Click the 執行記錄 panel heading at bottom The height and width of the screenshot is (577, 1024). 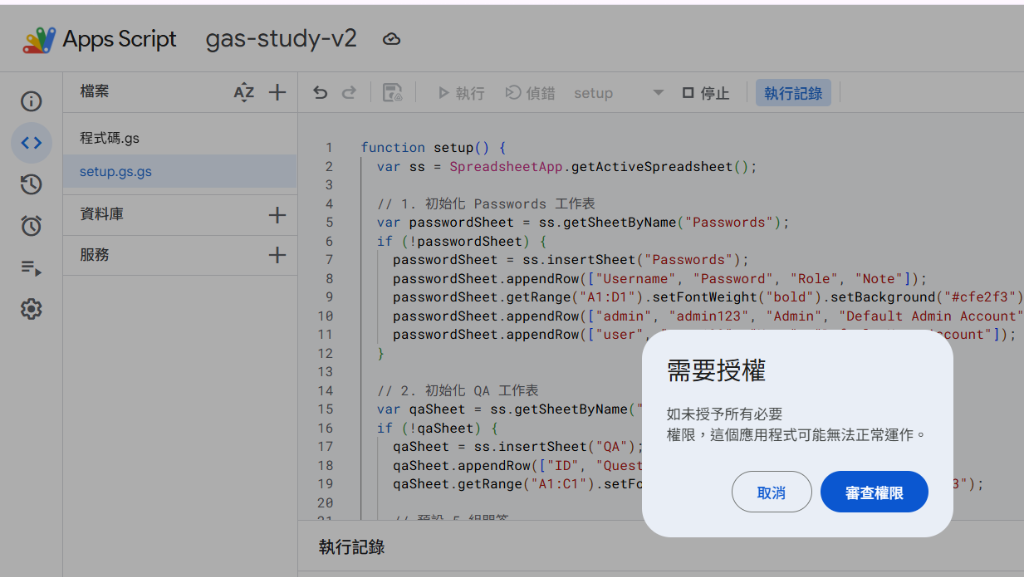coord(351,547)
